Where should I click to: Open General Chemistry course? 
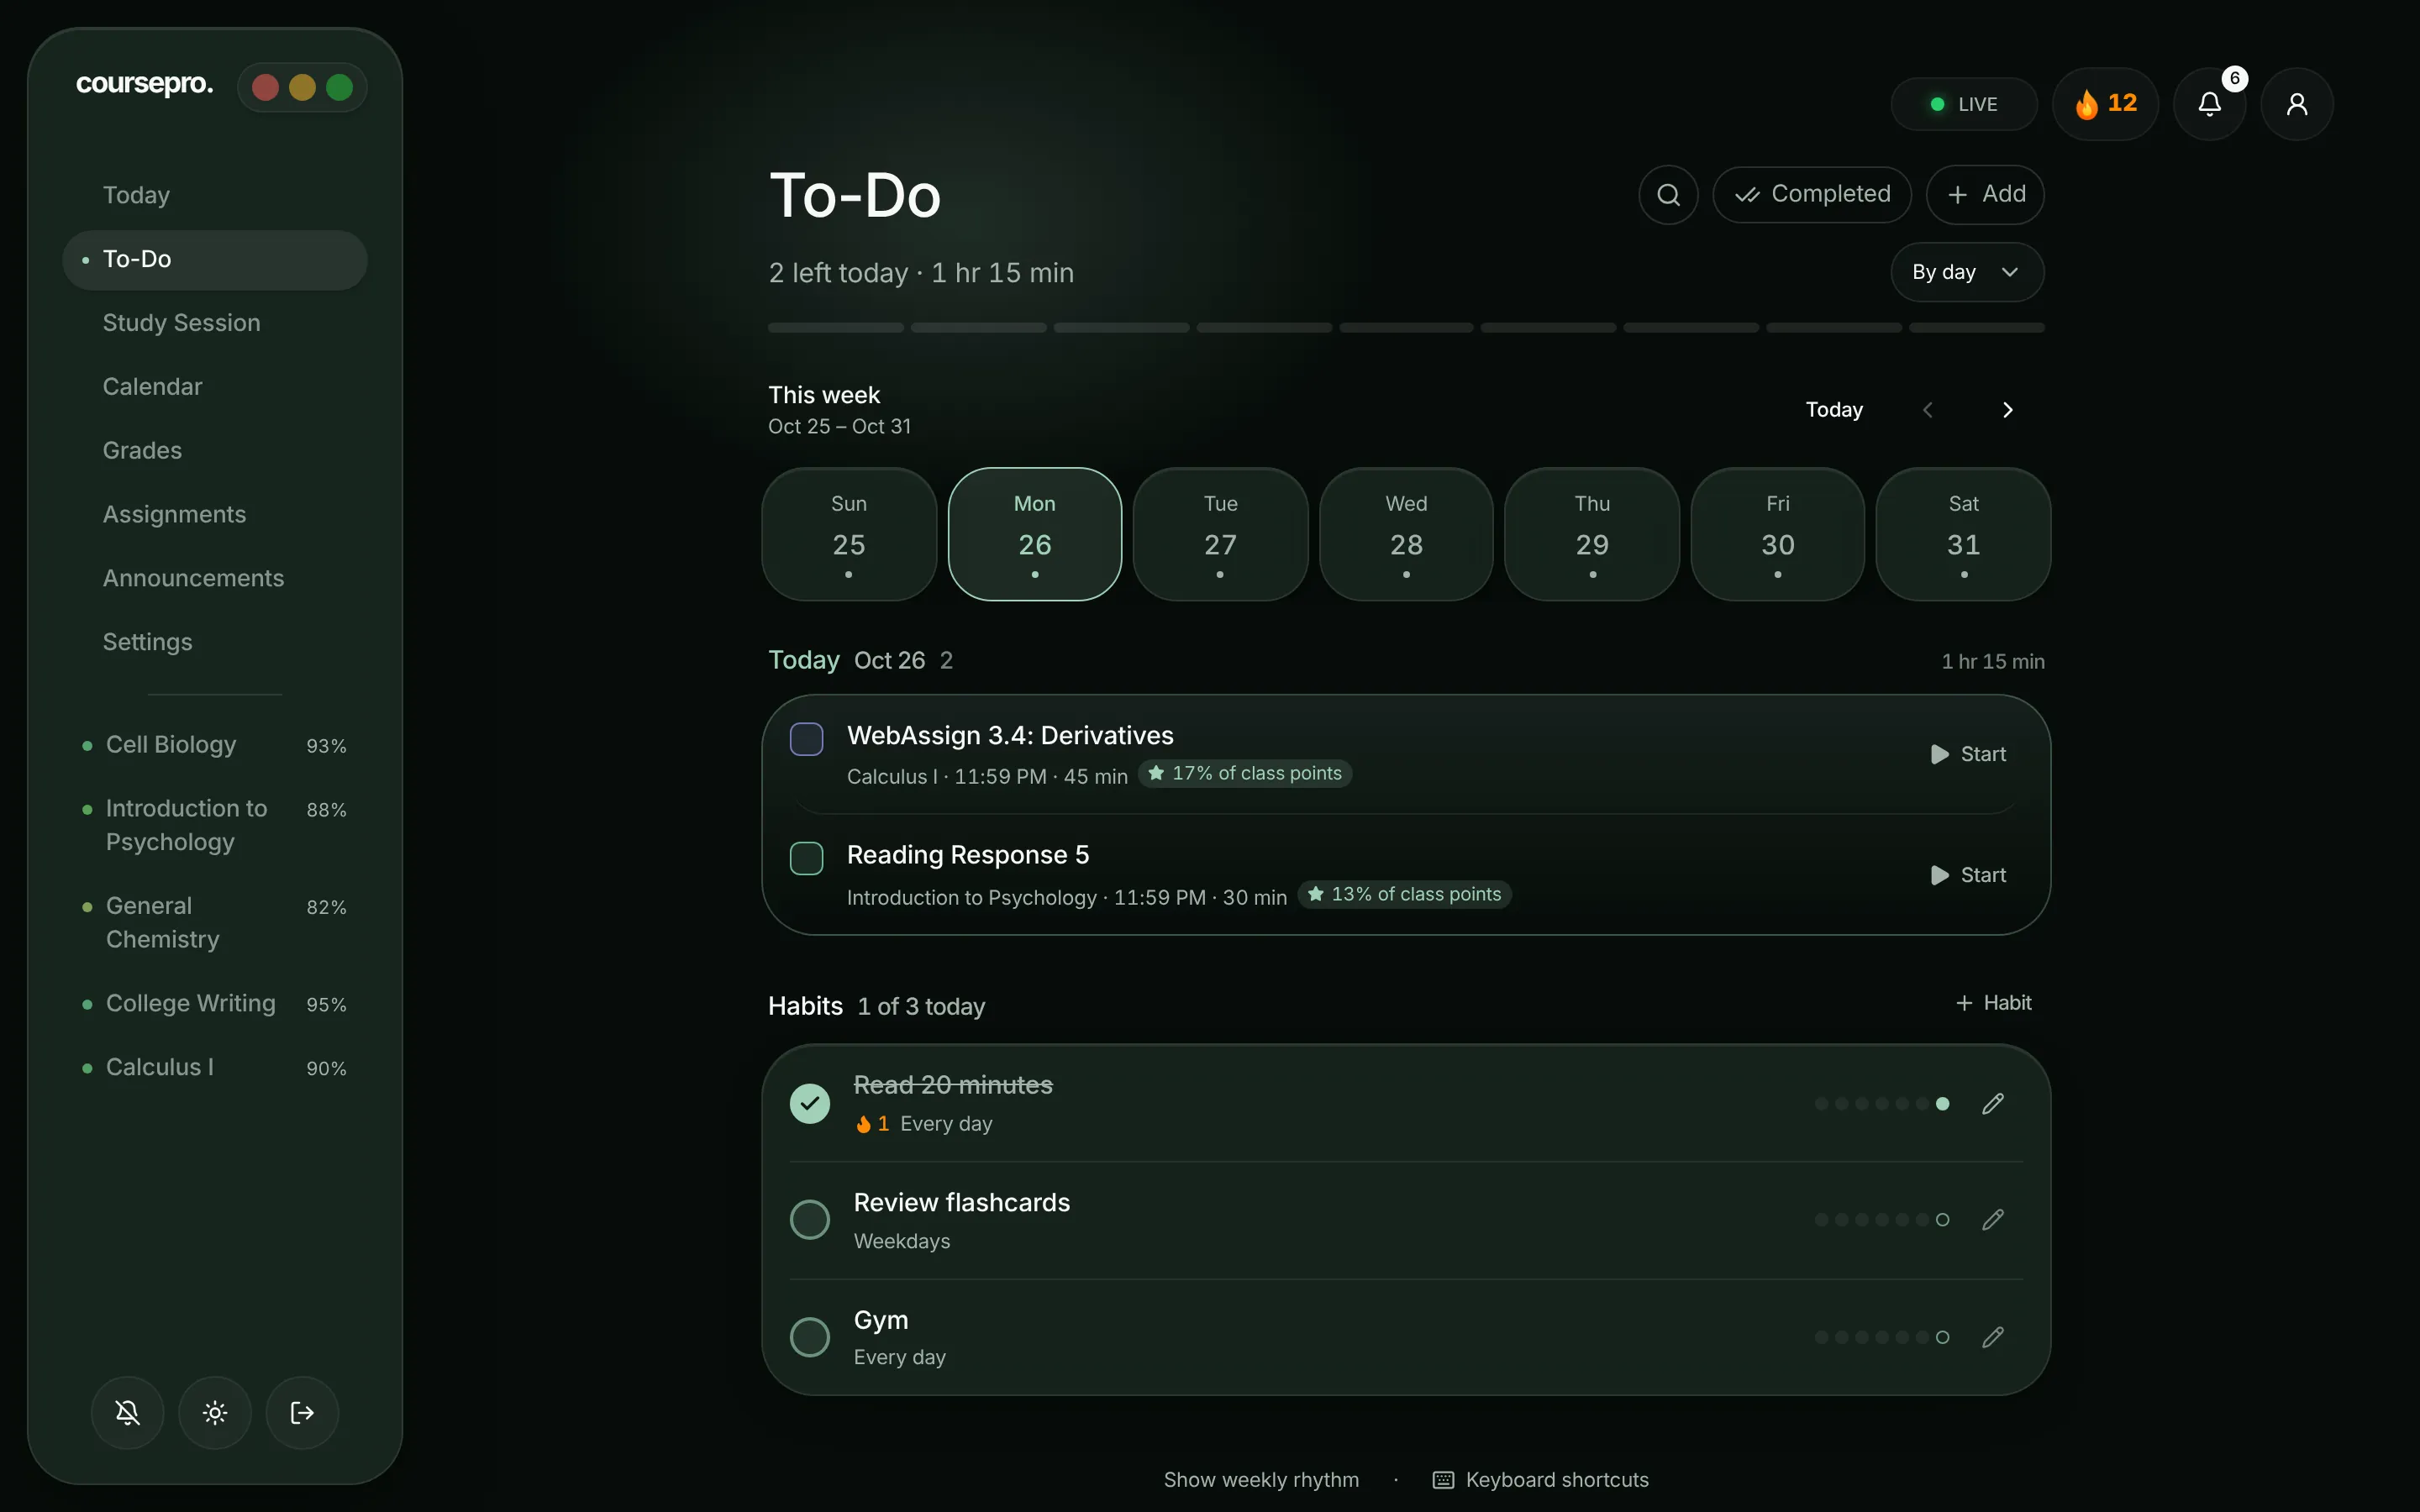(214, 923)
